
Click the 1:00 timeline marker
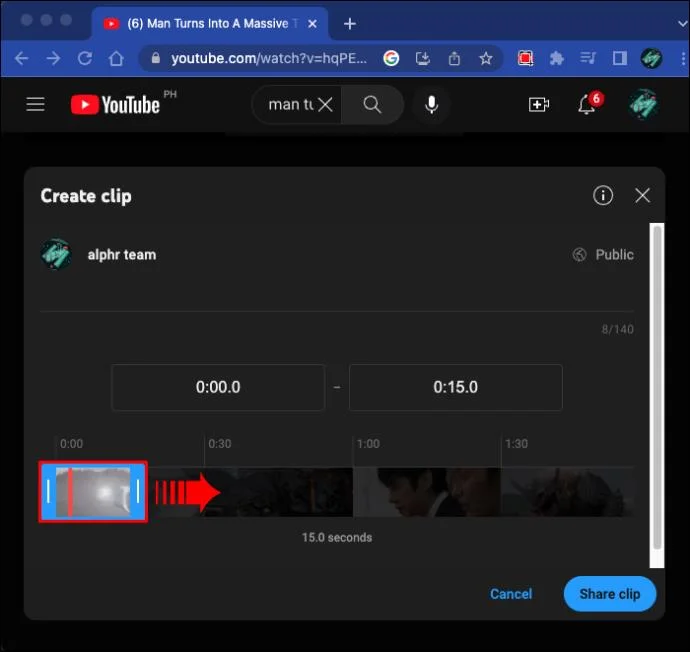tap(368, 443)
